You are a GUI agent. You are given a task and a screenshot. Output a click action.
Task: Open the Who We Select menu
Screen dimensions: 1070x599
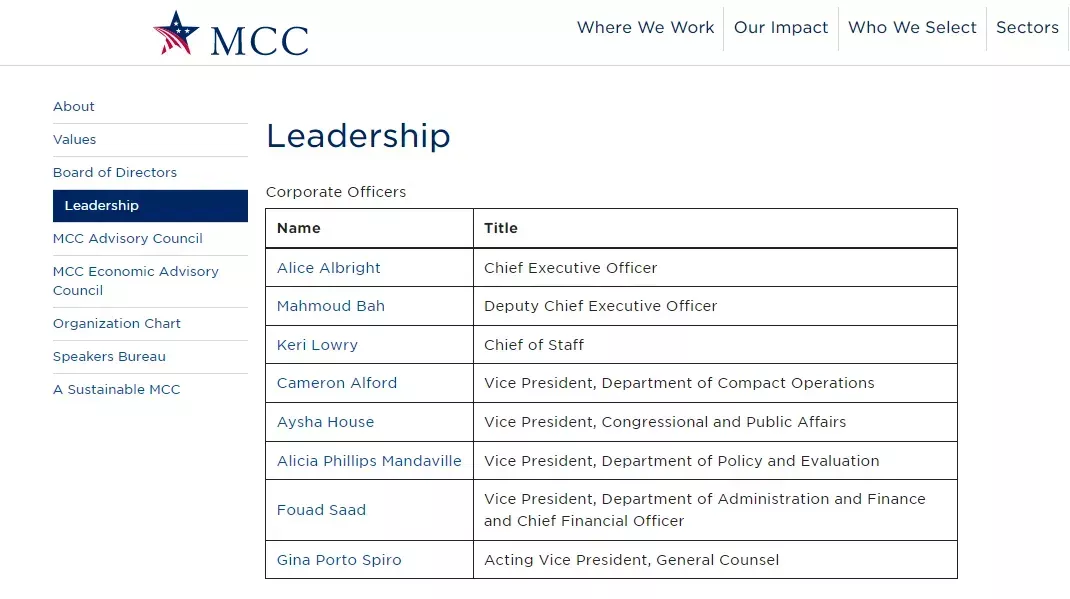point(912,28)
